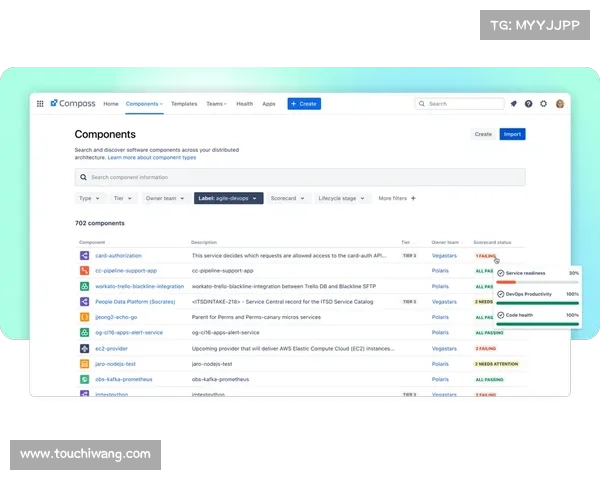Click the Owner team column header
The image size is (600, 480).
click(x=445, y=242)
